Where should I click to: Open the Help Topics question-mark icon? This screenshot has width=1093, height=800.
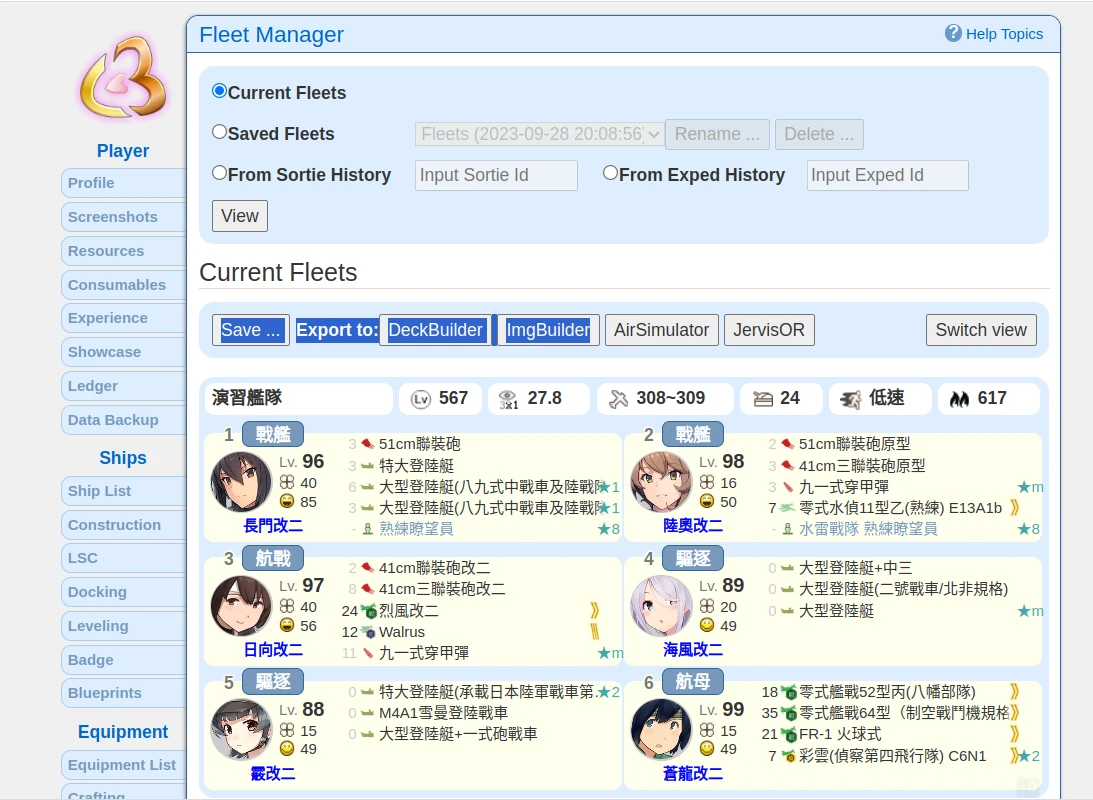coord(953,33)
